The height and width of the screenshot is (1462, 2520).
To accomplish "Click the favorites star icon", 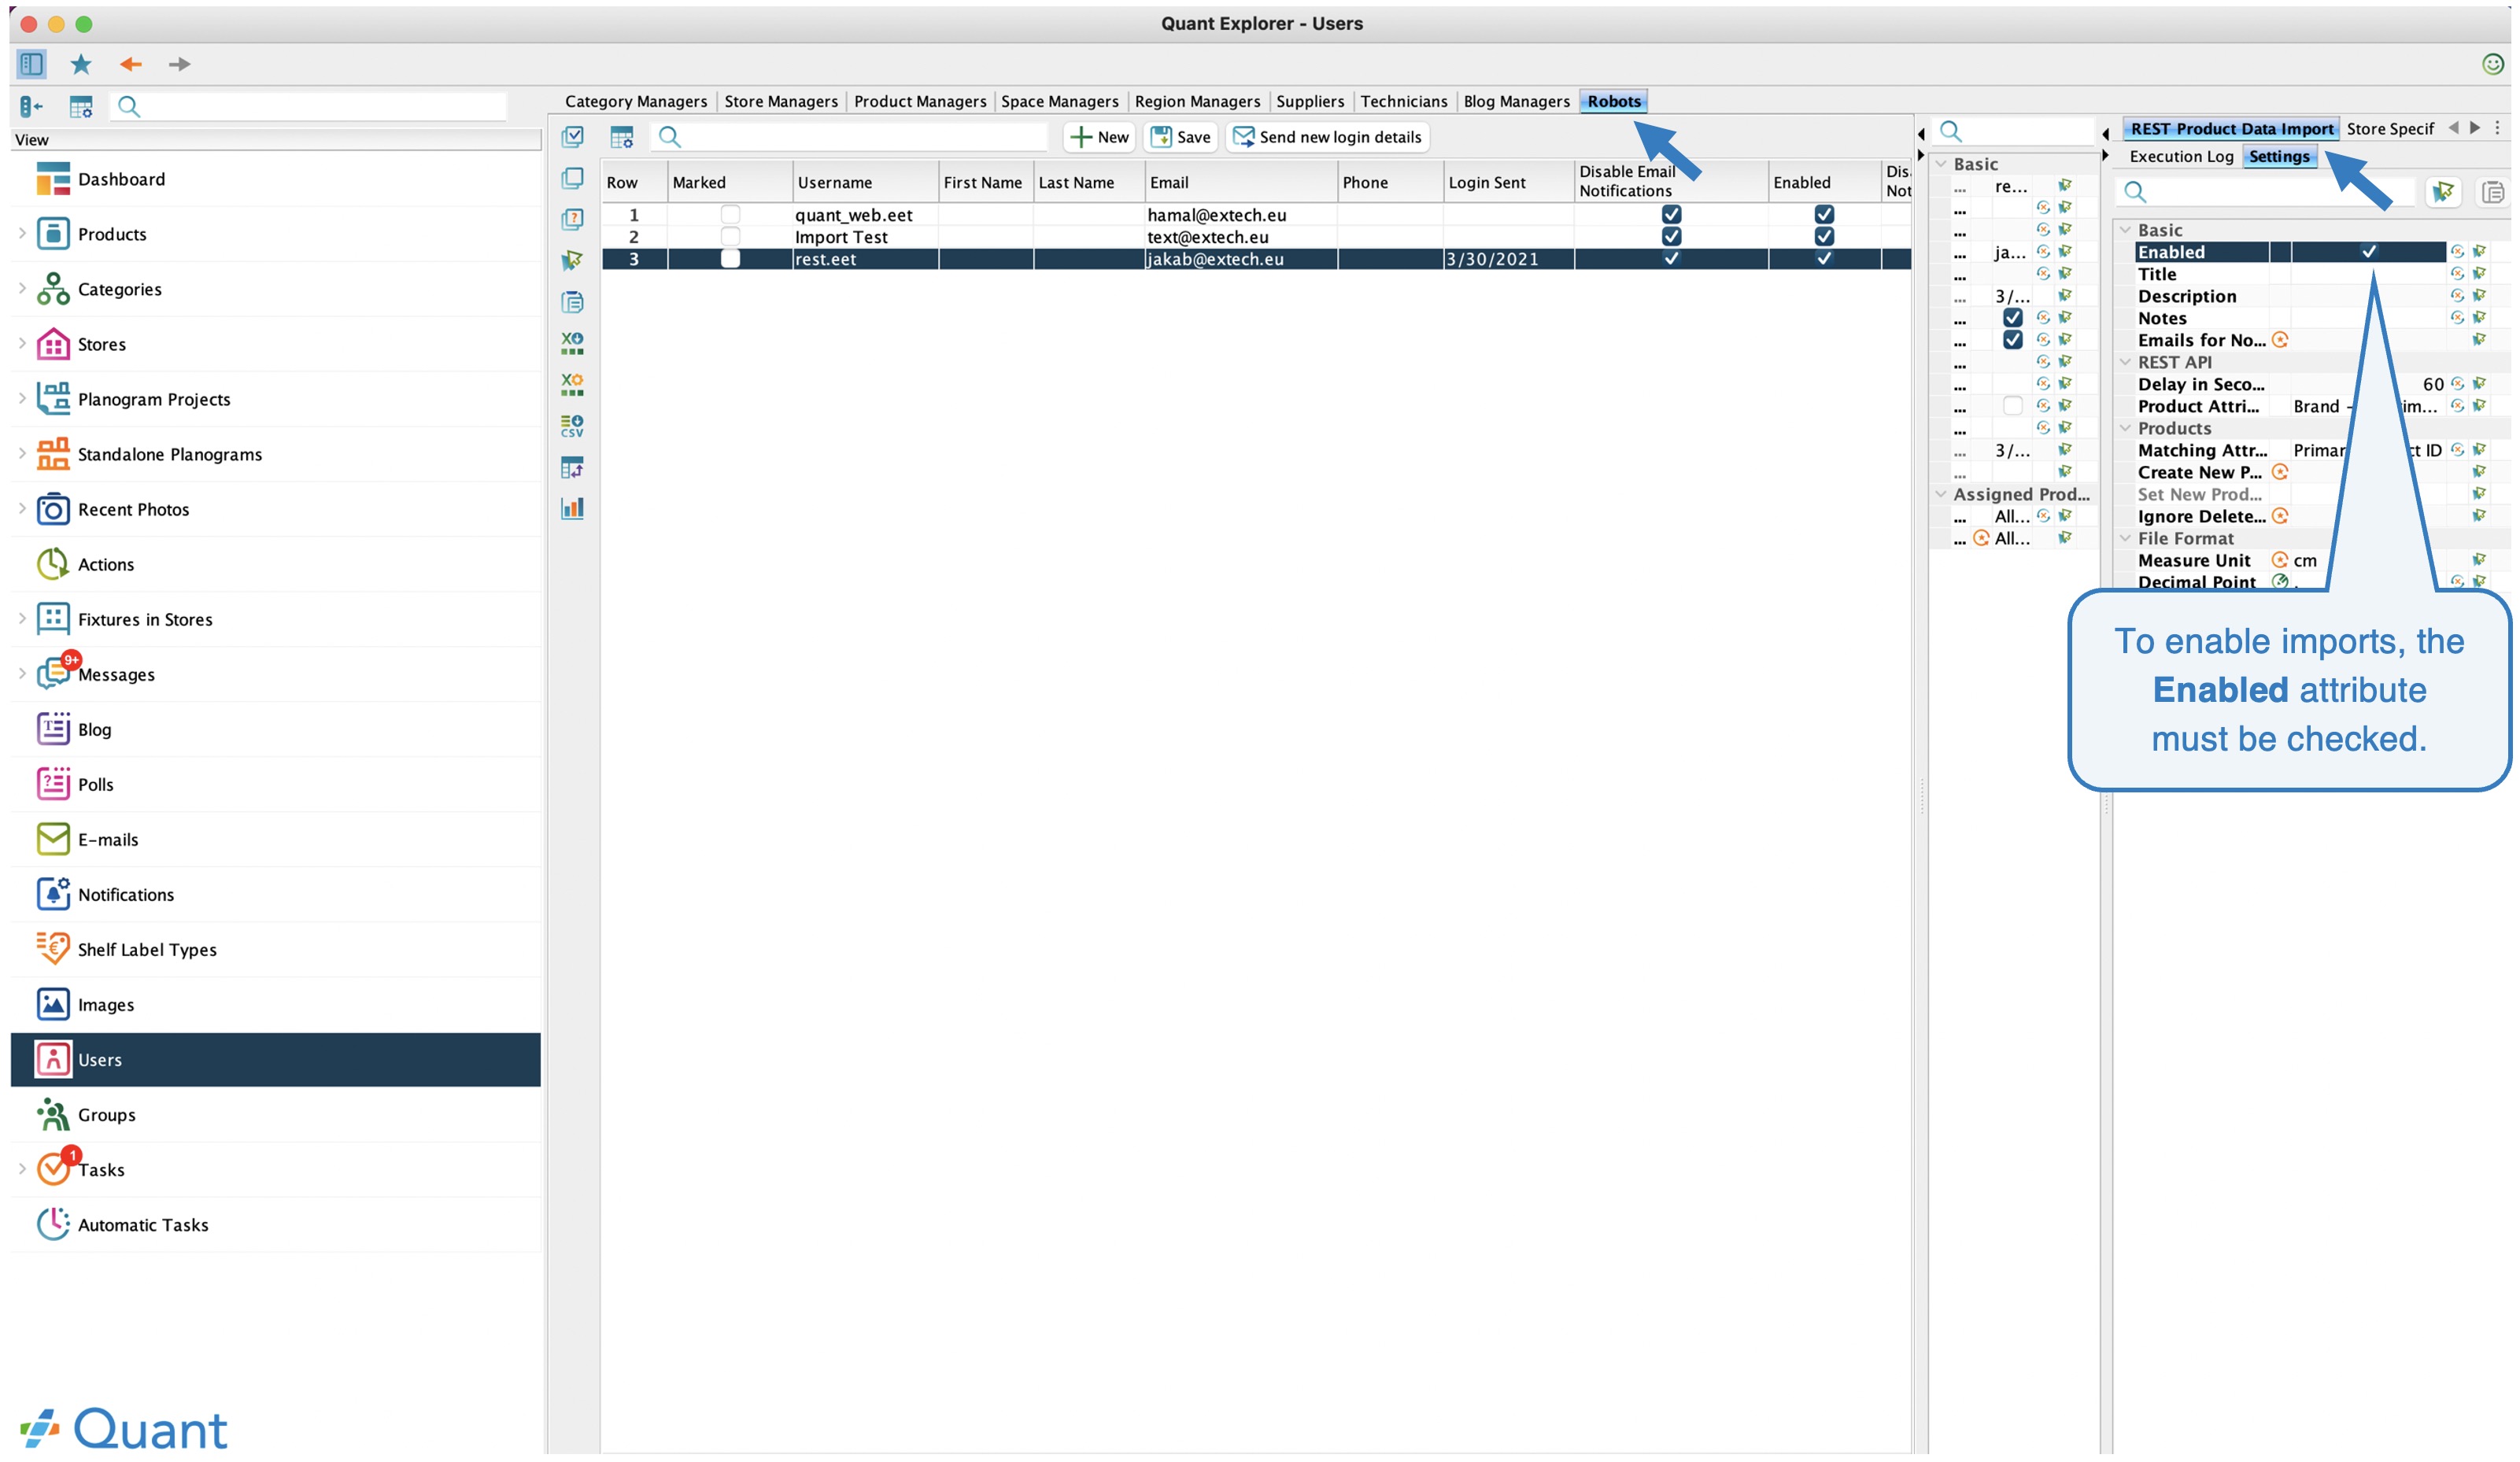I will (81, 64).
